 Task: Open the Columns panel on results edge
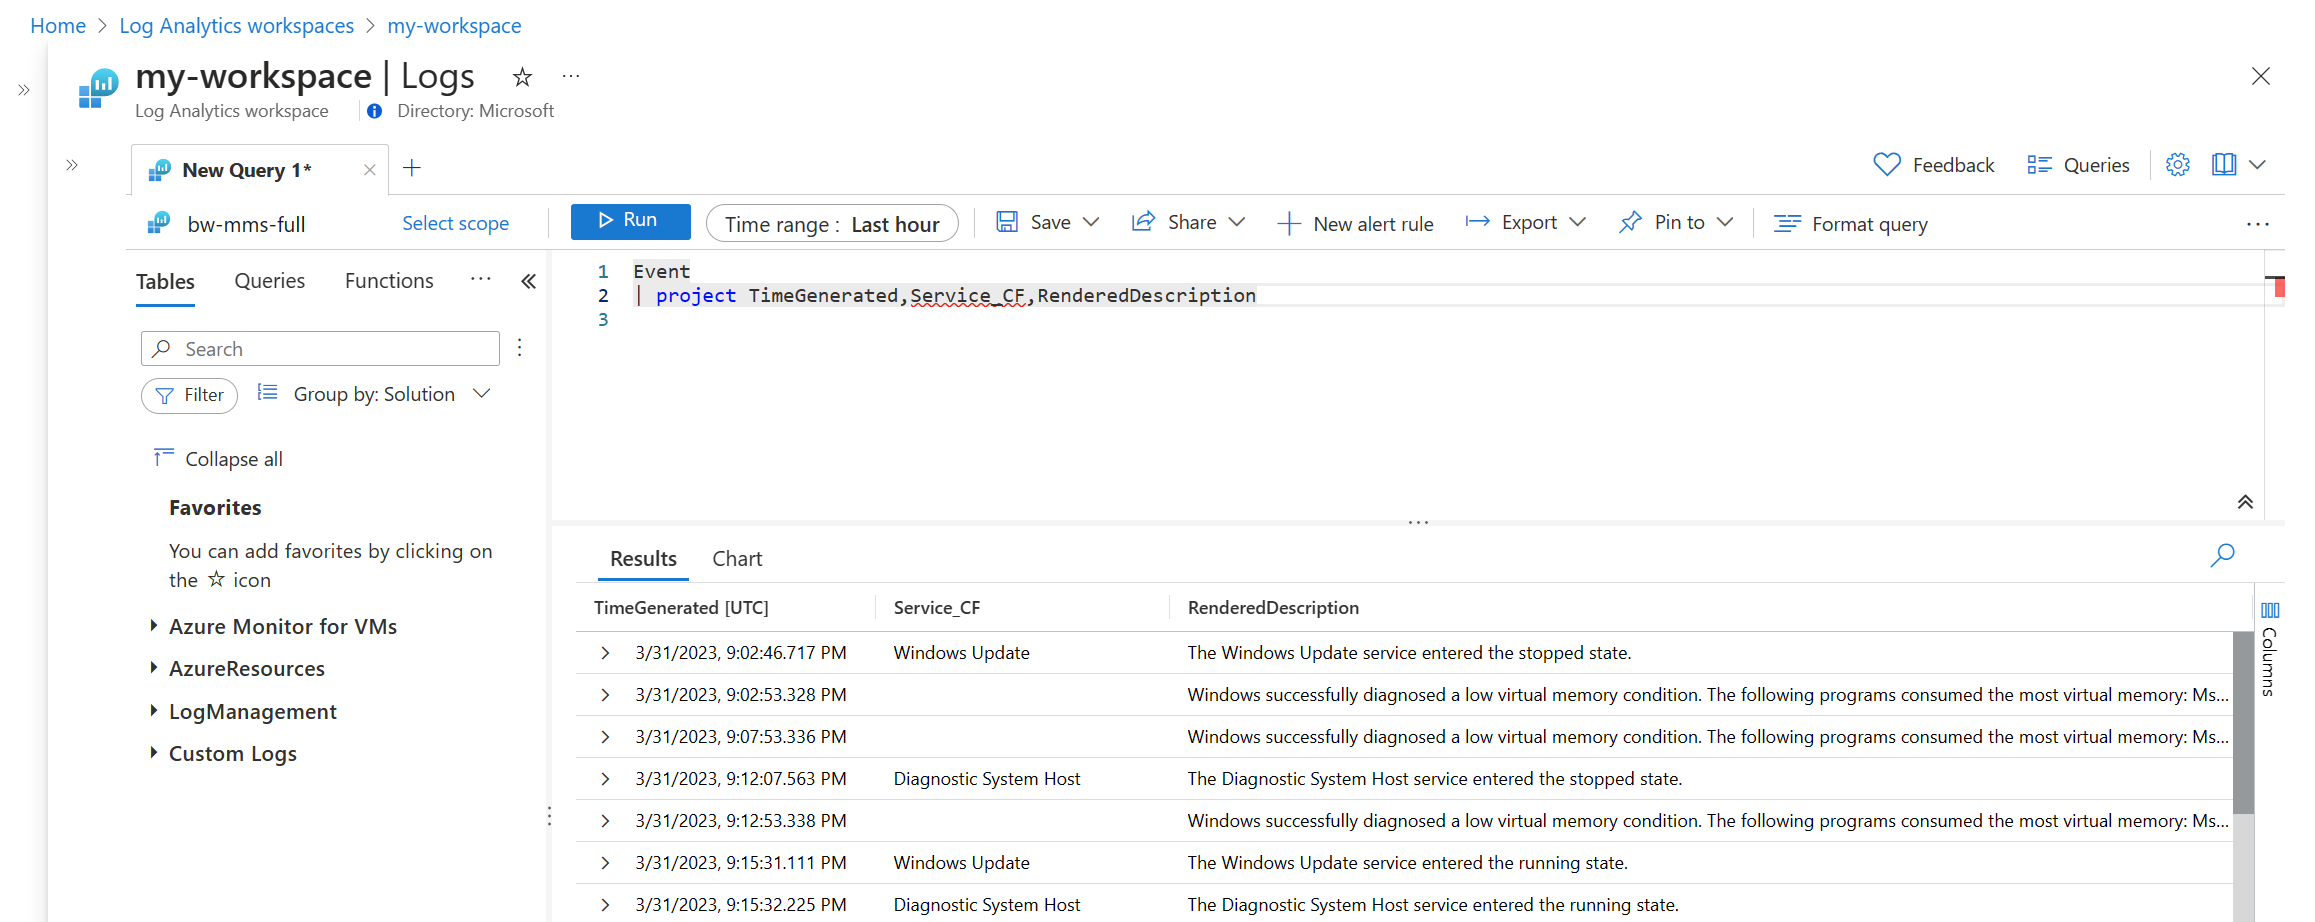pos(2269,648)
